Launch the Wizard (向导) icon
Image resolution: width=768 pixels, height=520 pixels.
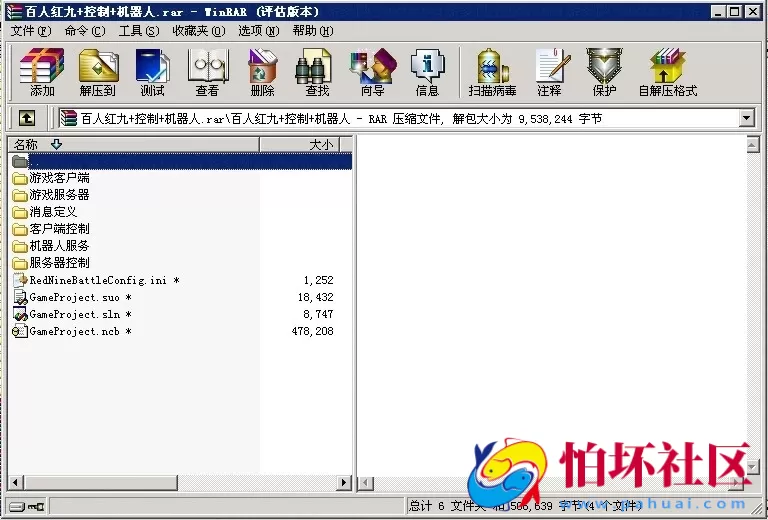[x=373, y=71]
